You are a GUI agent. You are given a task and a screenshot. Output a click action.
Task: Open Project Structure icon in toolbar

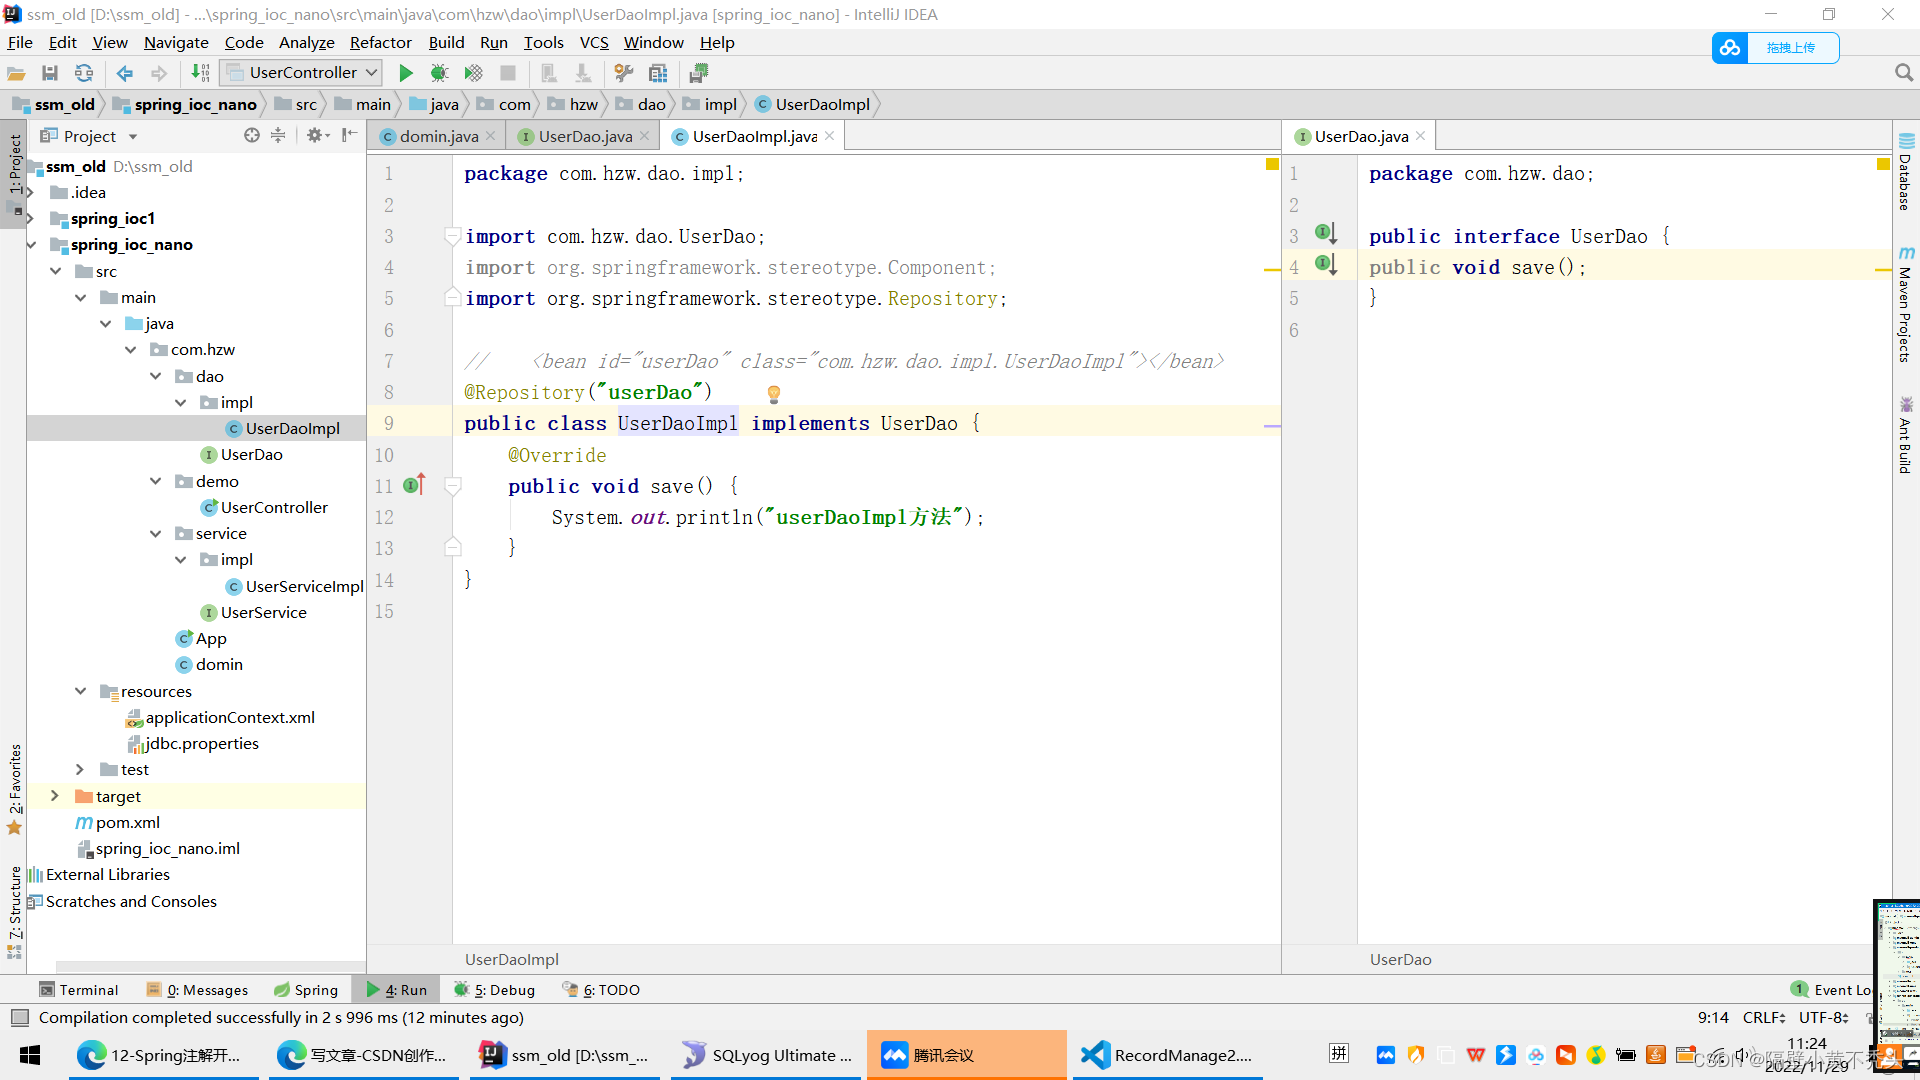click(658, 73)
